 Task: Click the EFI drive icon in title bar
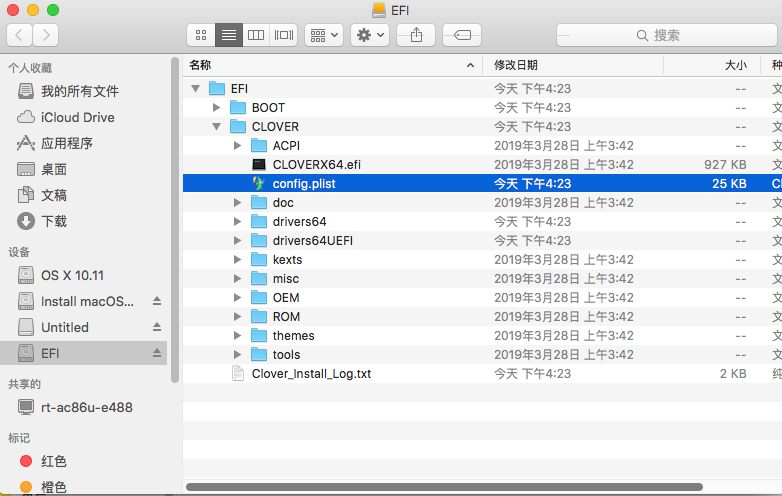click(x=379, y=10)
